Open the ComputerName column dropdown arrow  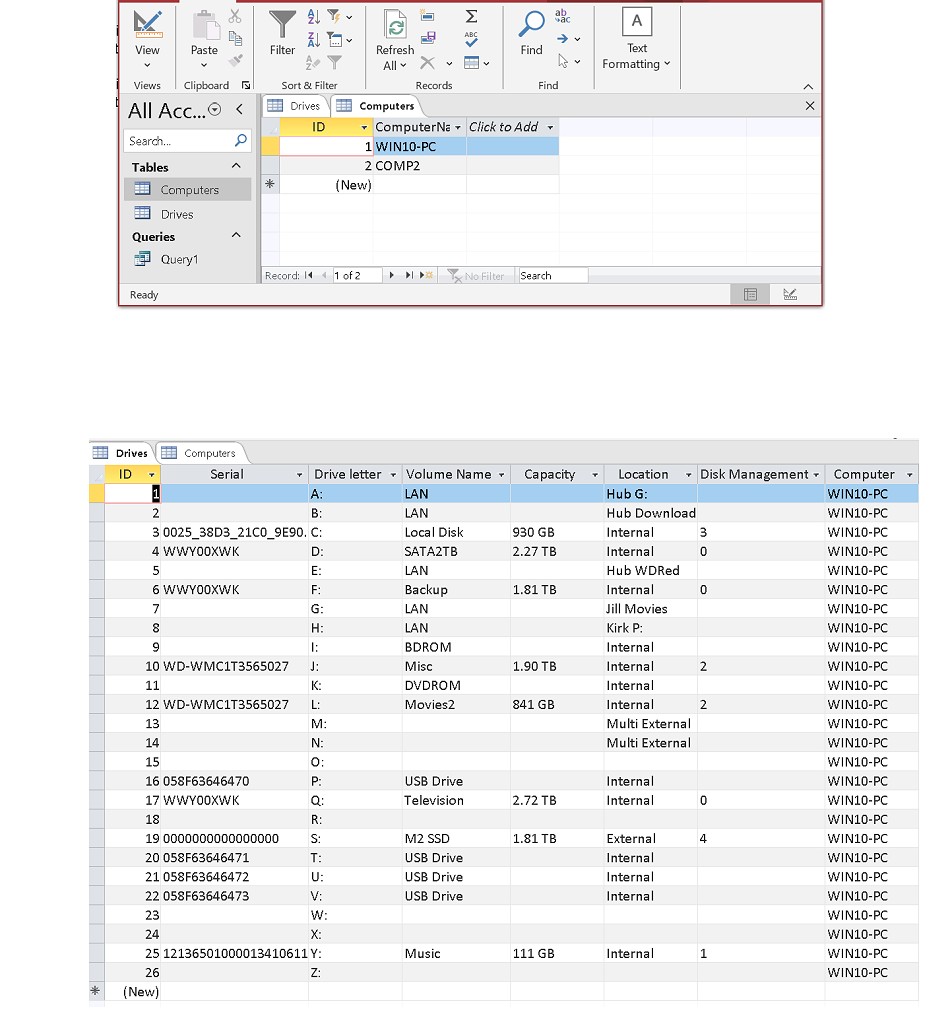click(x=458, y=128)
